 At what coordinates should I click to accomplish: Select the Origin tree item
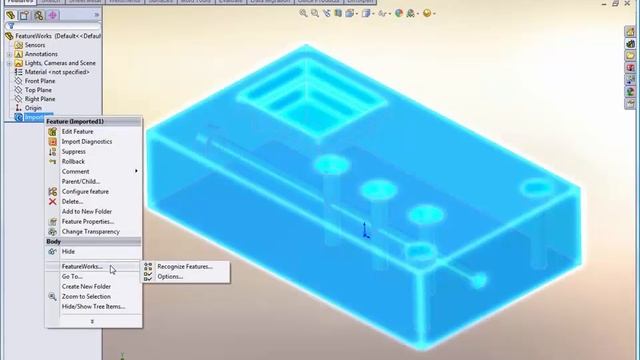click(x=33, y=108)
